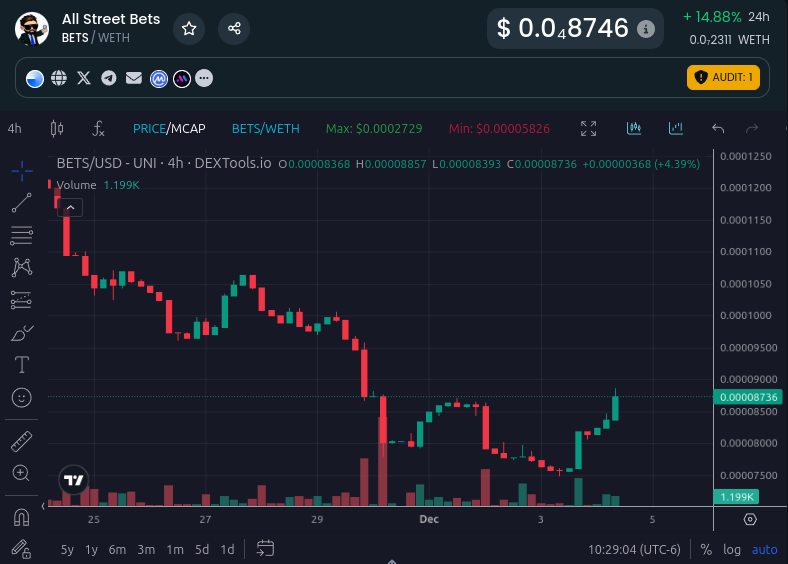Screen dimensions: 788x564
Task: Open the CoinMarketCap link icon
Action: [159, 78]
